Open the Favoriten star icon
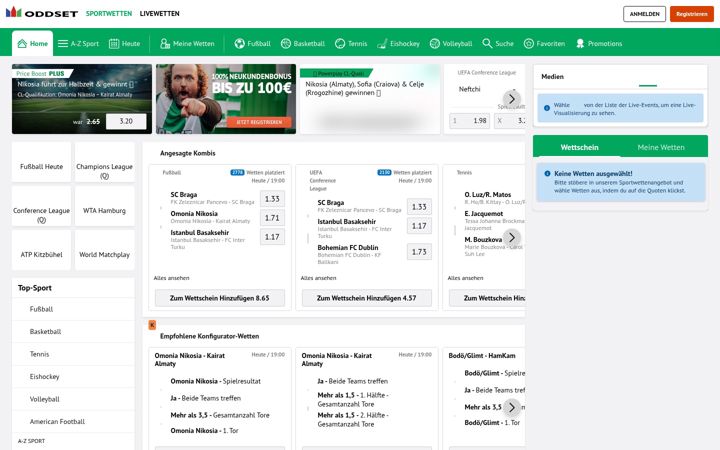 [529, 44]
